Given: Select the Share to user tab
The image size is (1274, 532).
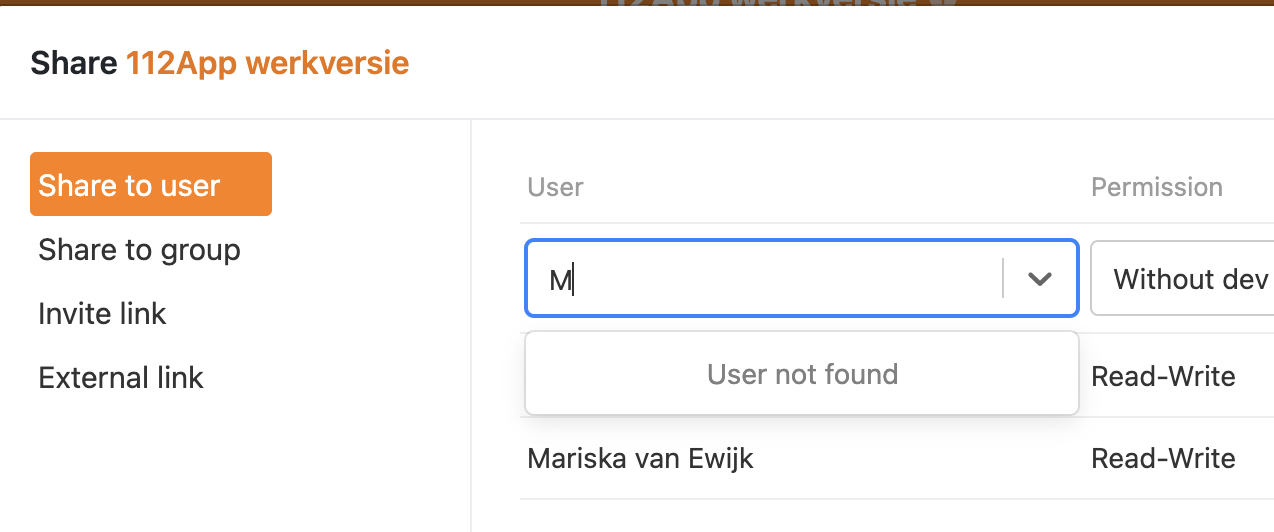Looking at the screenshot, I should (x=150, y=185).
